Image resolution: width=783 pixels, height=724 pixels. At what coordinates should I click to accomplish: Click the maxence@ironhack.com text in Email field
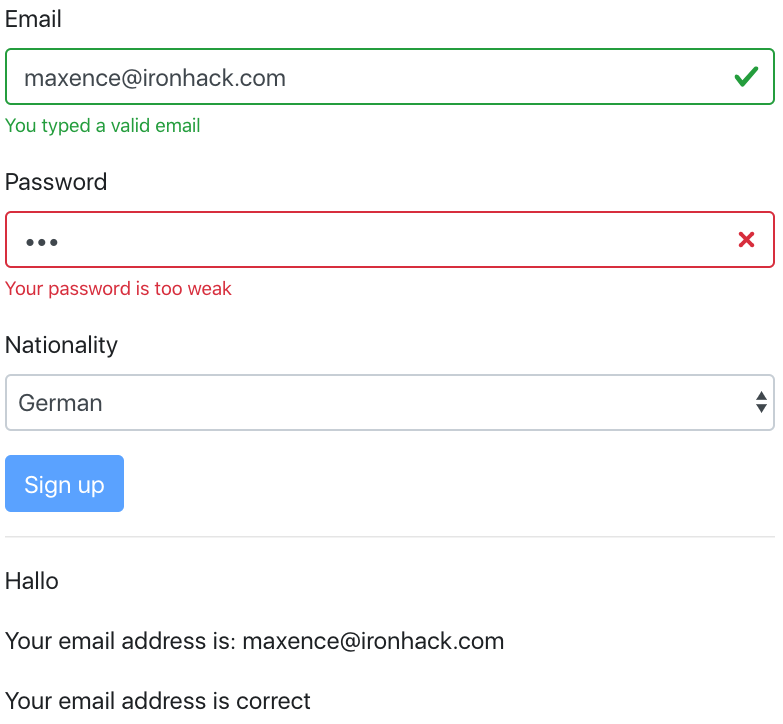[155, 78]
